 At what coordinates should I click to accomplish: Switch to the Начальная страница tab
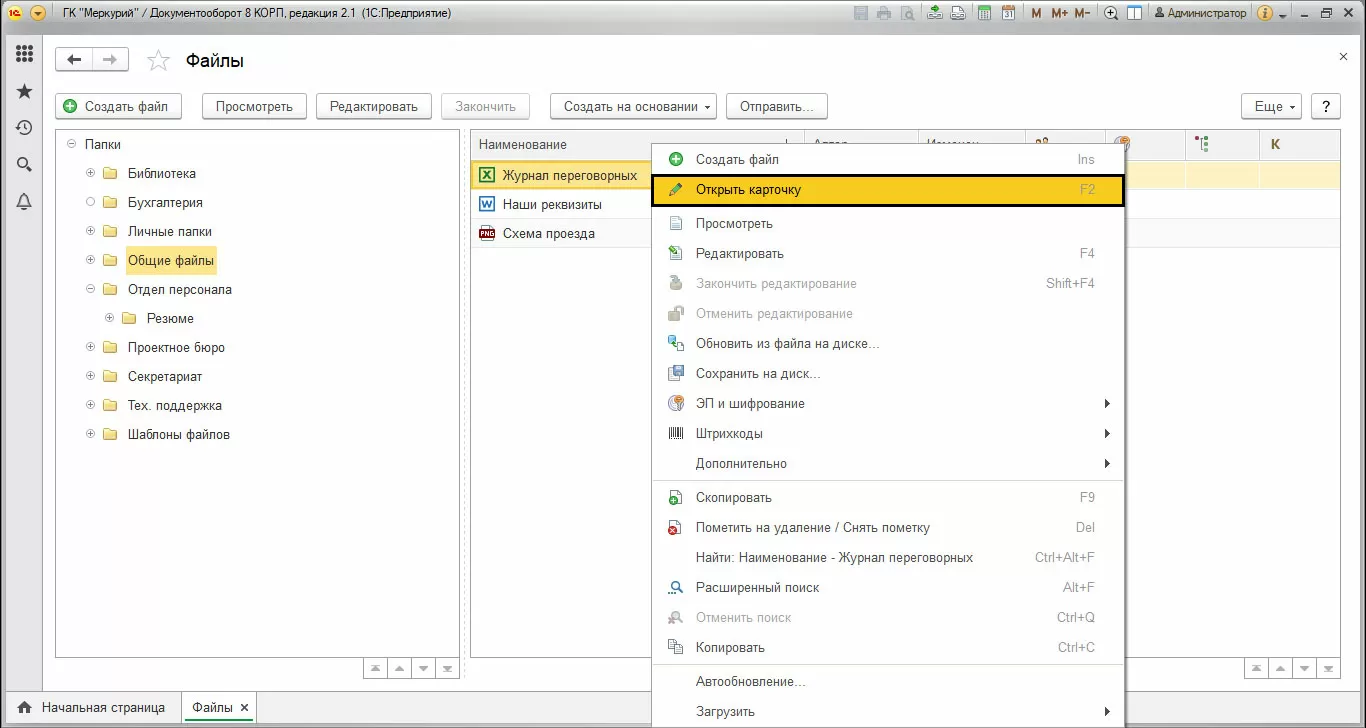click(92, 707)
